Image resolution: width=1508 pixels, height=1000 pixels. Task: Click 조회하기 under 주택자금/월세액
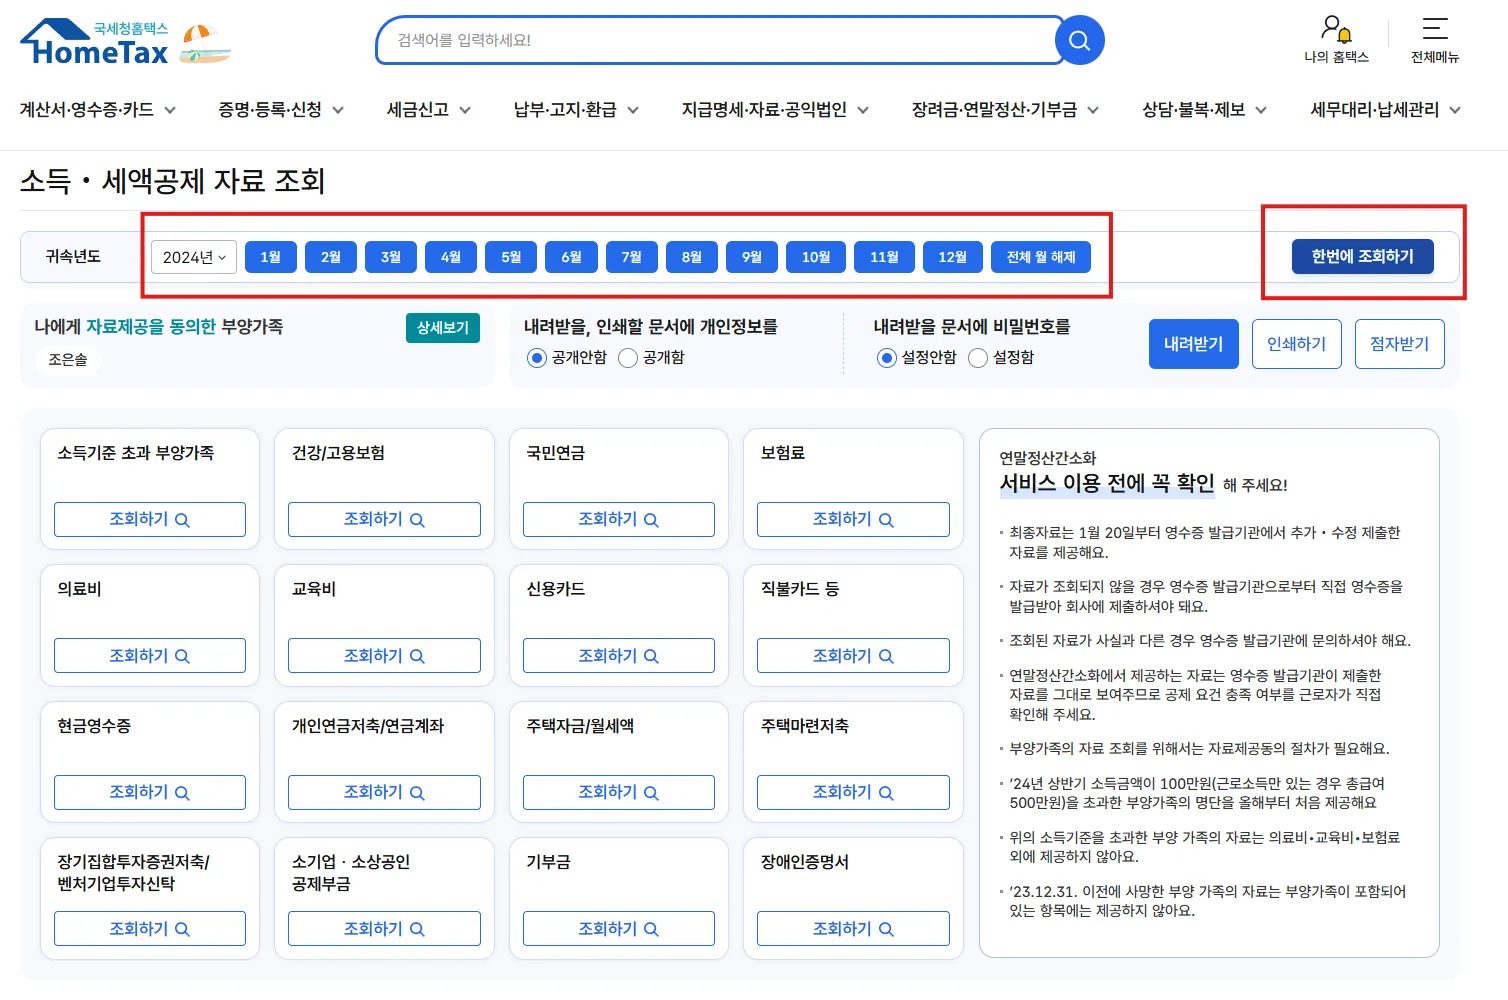pos(619,792)
